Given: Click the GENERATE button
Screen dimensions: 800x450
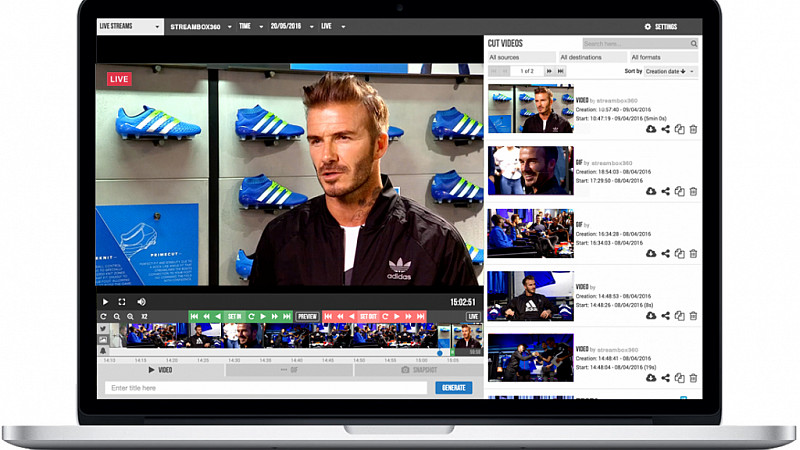Looking at the screenshot, I should click(x=454, y=388).
